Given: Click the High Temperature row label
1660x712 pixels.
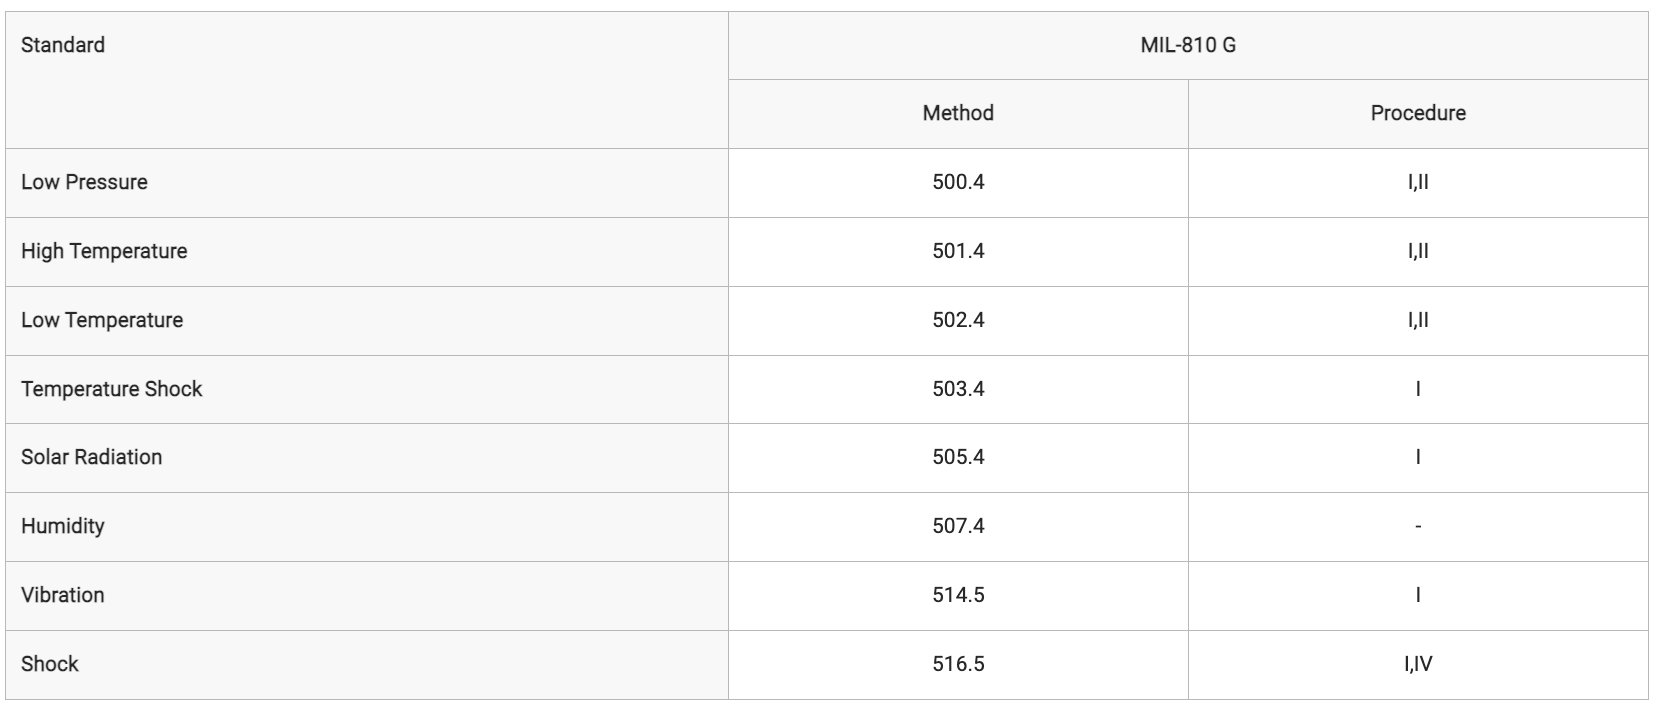Looking at the screenshot, I should click(x=104, y=251).
